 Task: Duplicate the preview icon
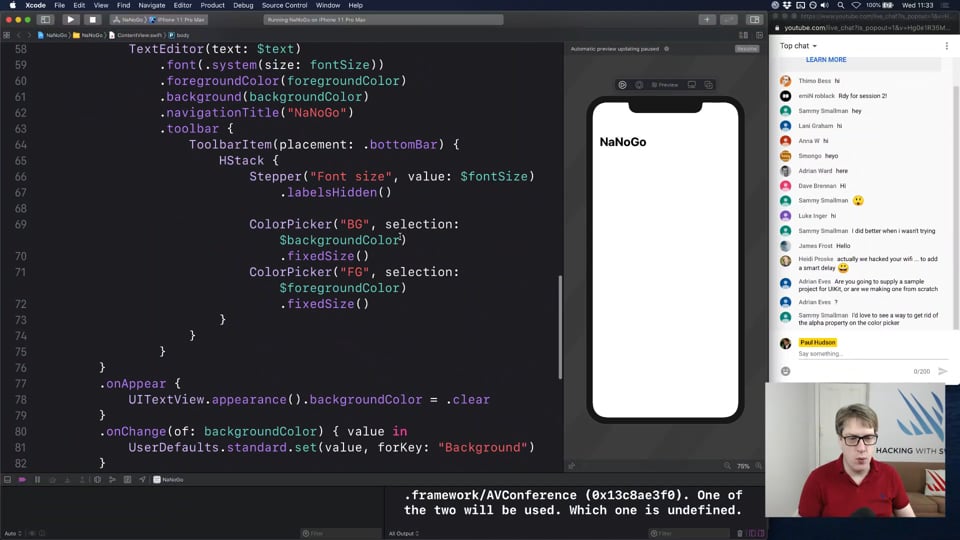click(x=708, y=85)
